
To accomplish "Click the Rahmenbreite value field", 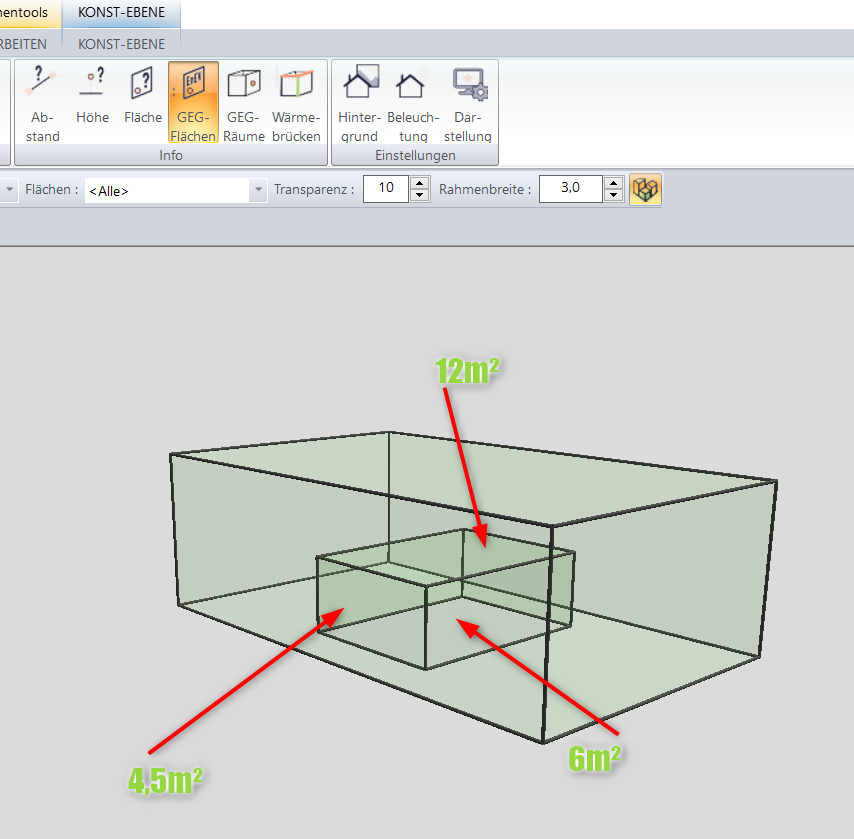I will click(x=570, y=189).
